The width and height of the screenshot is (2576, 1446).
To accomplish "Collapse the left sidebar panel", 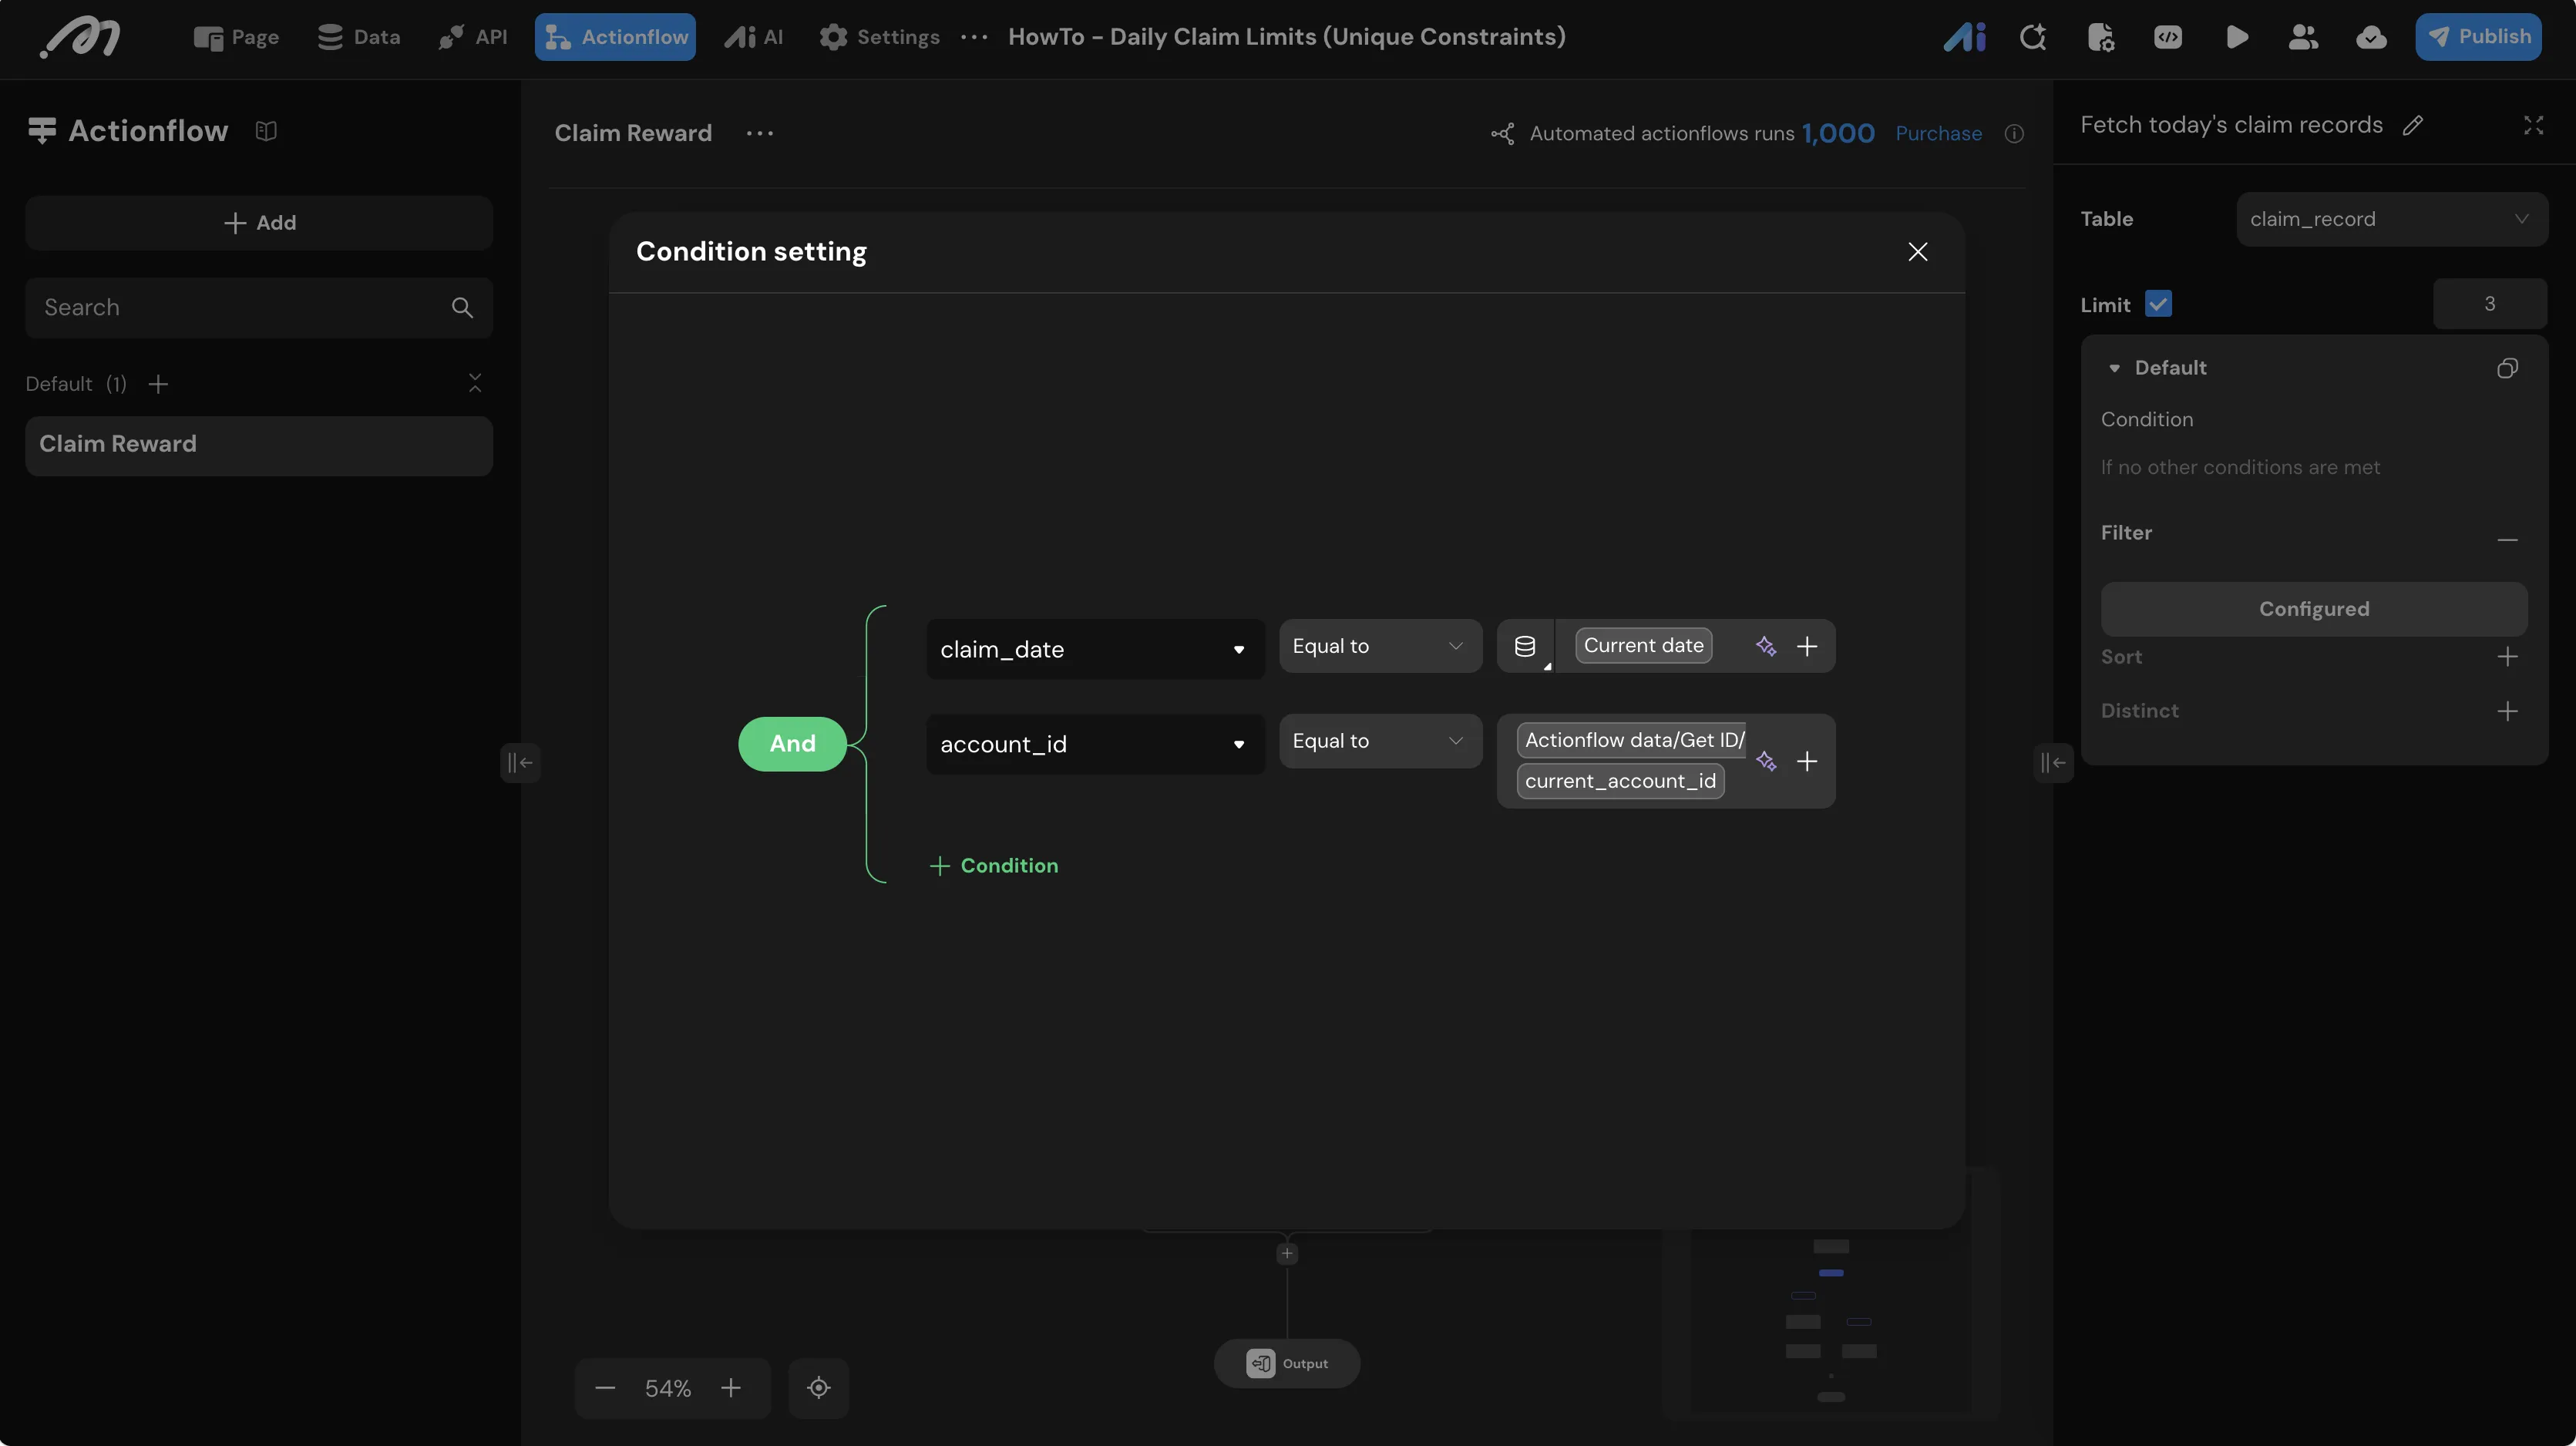I will click(x=520, y=763).
